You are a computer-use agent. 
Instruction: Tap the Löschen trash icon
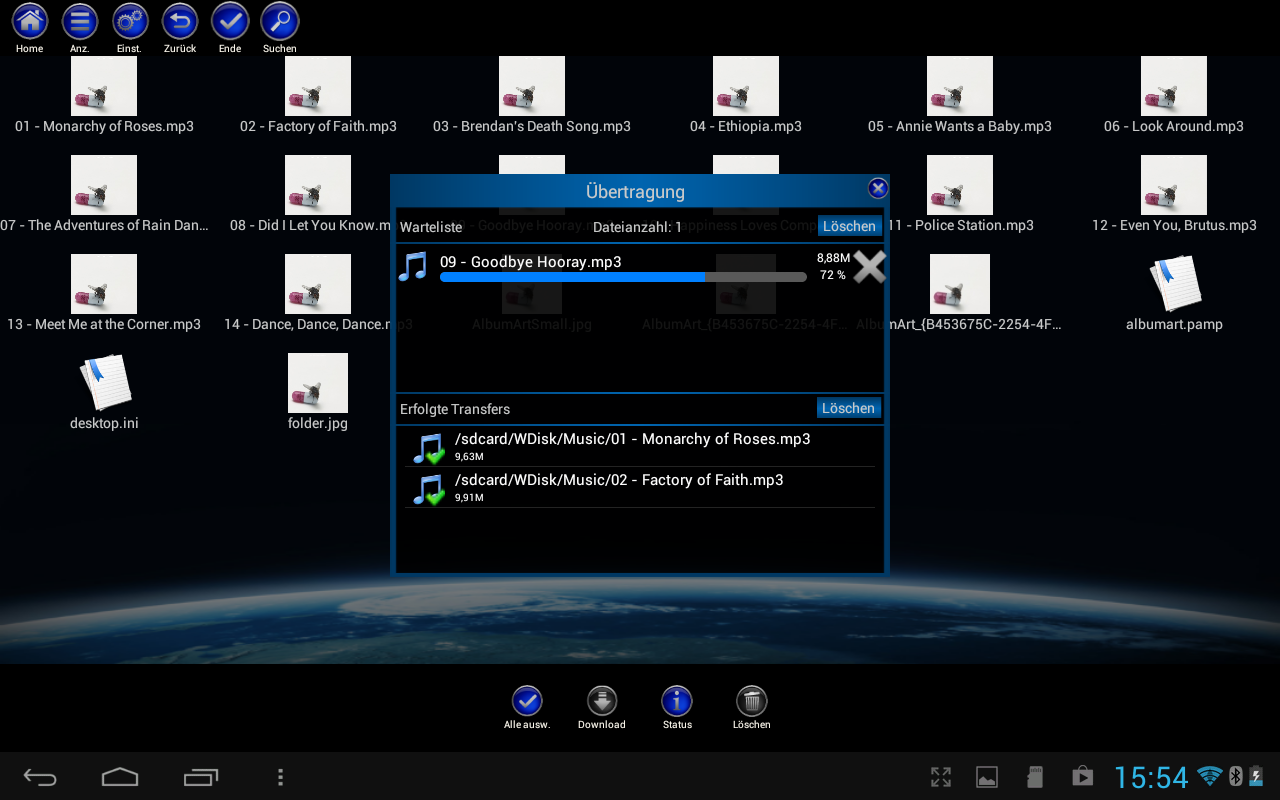click(752, 701)
